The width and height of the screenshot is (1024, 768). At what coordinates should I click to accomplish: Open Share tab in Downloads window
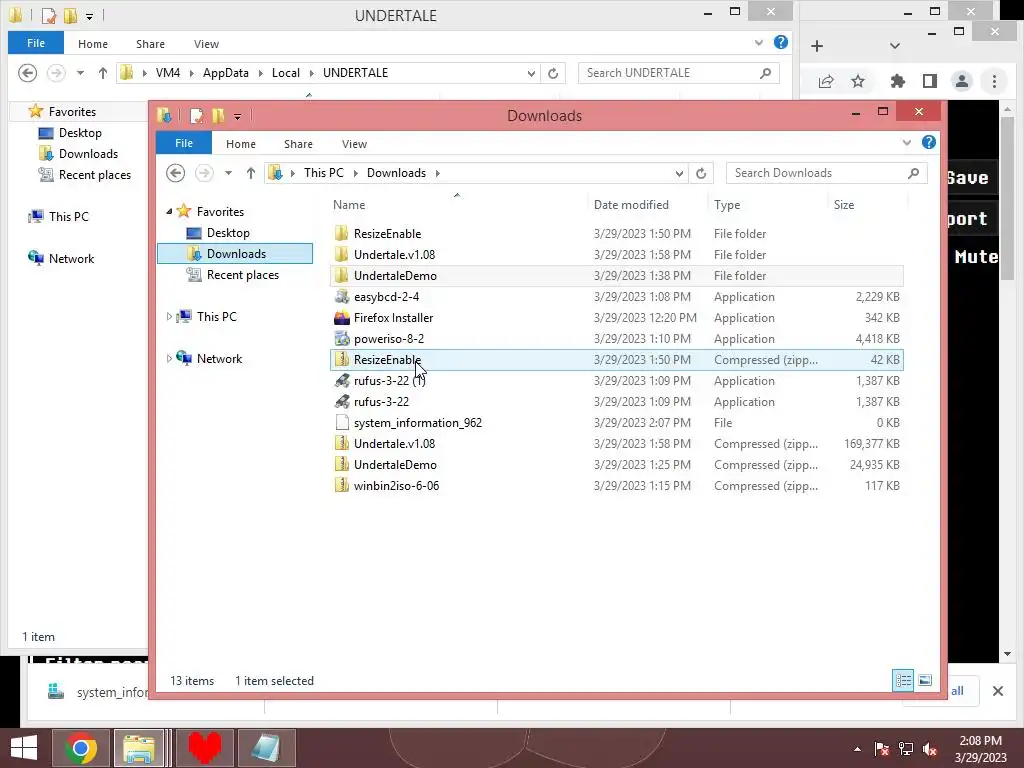298,144
